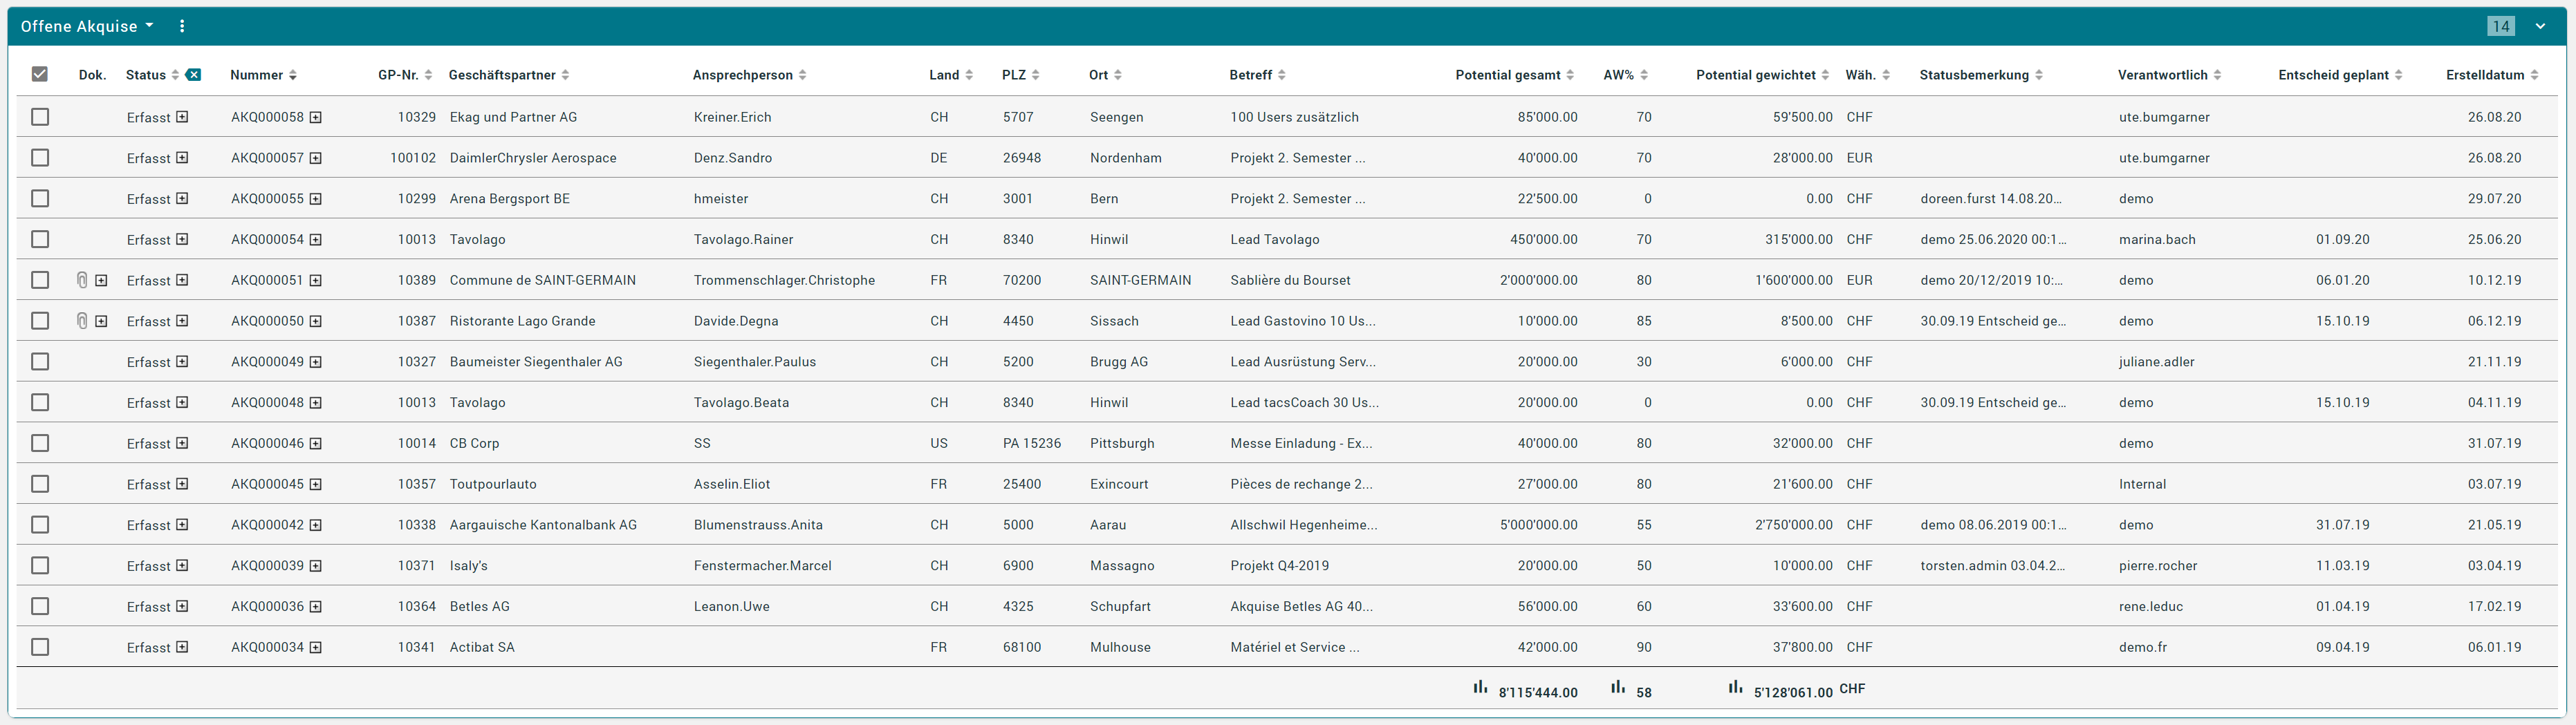Click plus icon beside number AKQ000046

click(x=316, y=444)
